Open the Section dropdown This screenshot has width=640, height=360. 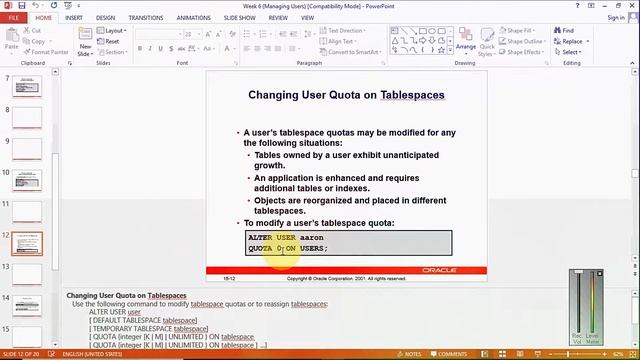pyautogui.click(x=113, y=52)
